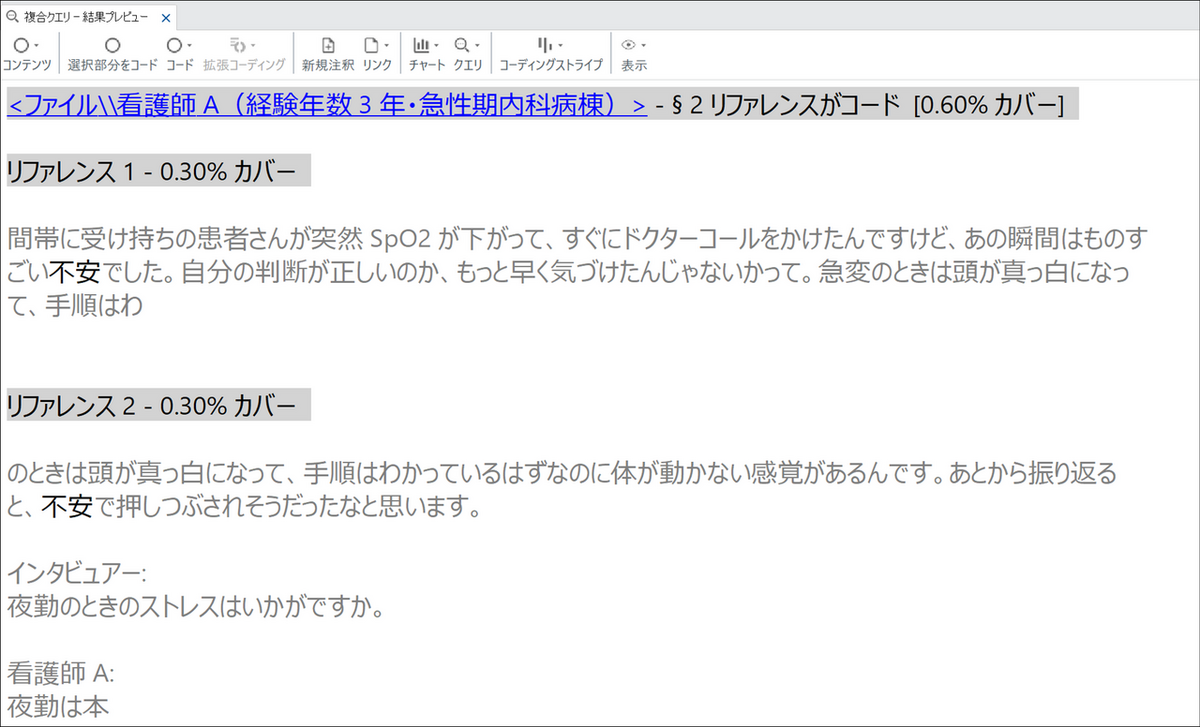Screen dimensions: 1200x727
Task: Close the 複合クエリ結果プレビュー tab
Action: click(x=166, y=18)
